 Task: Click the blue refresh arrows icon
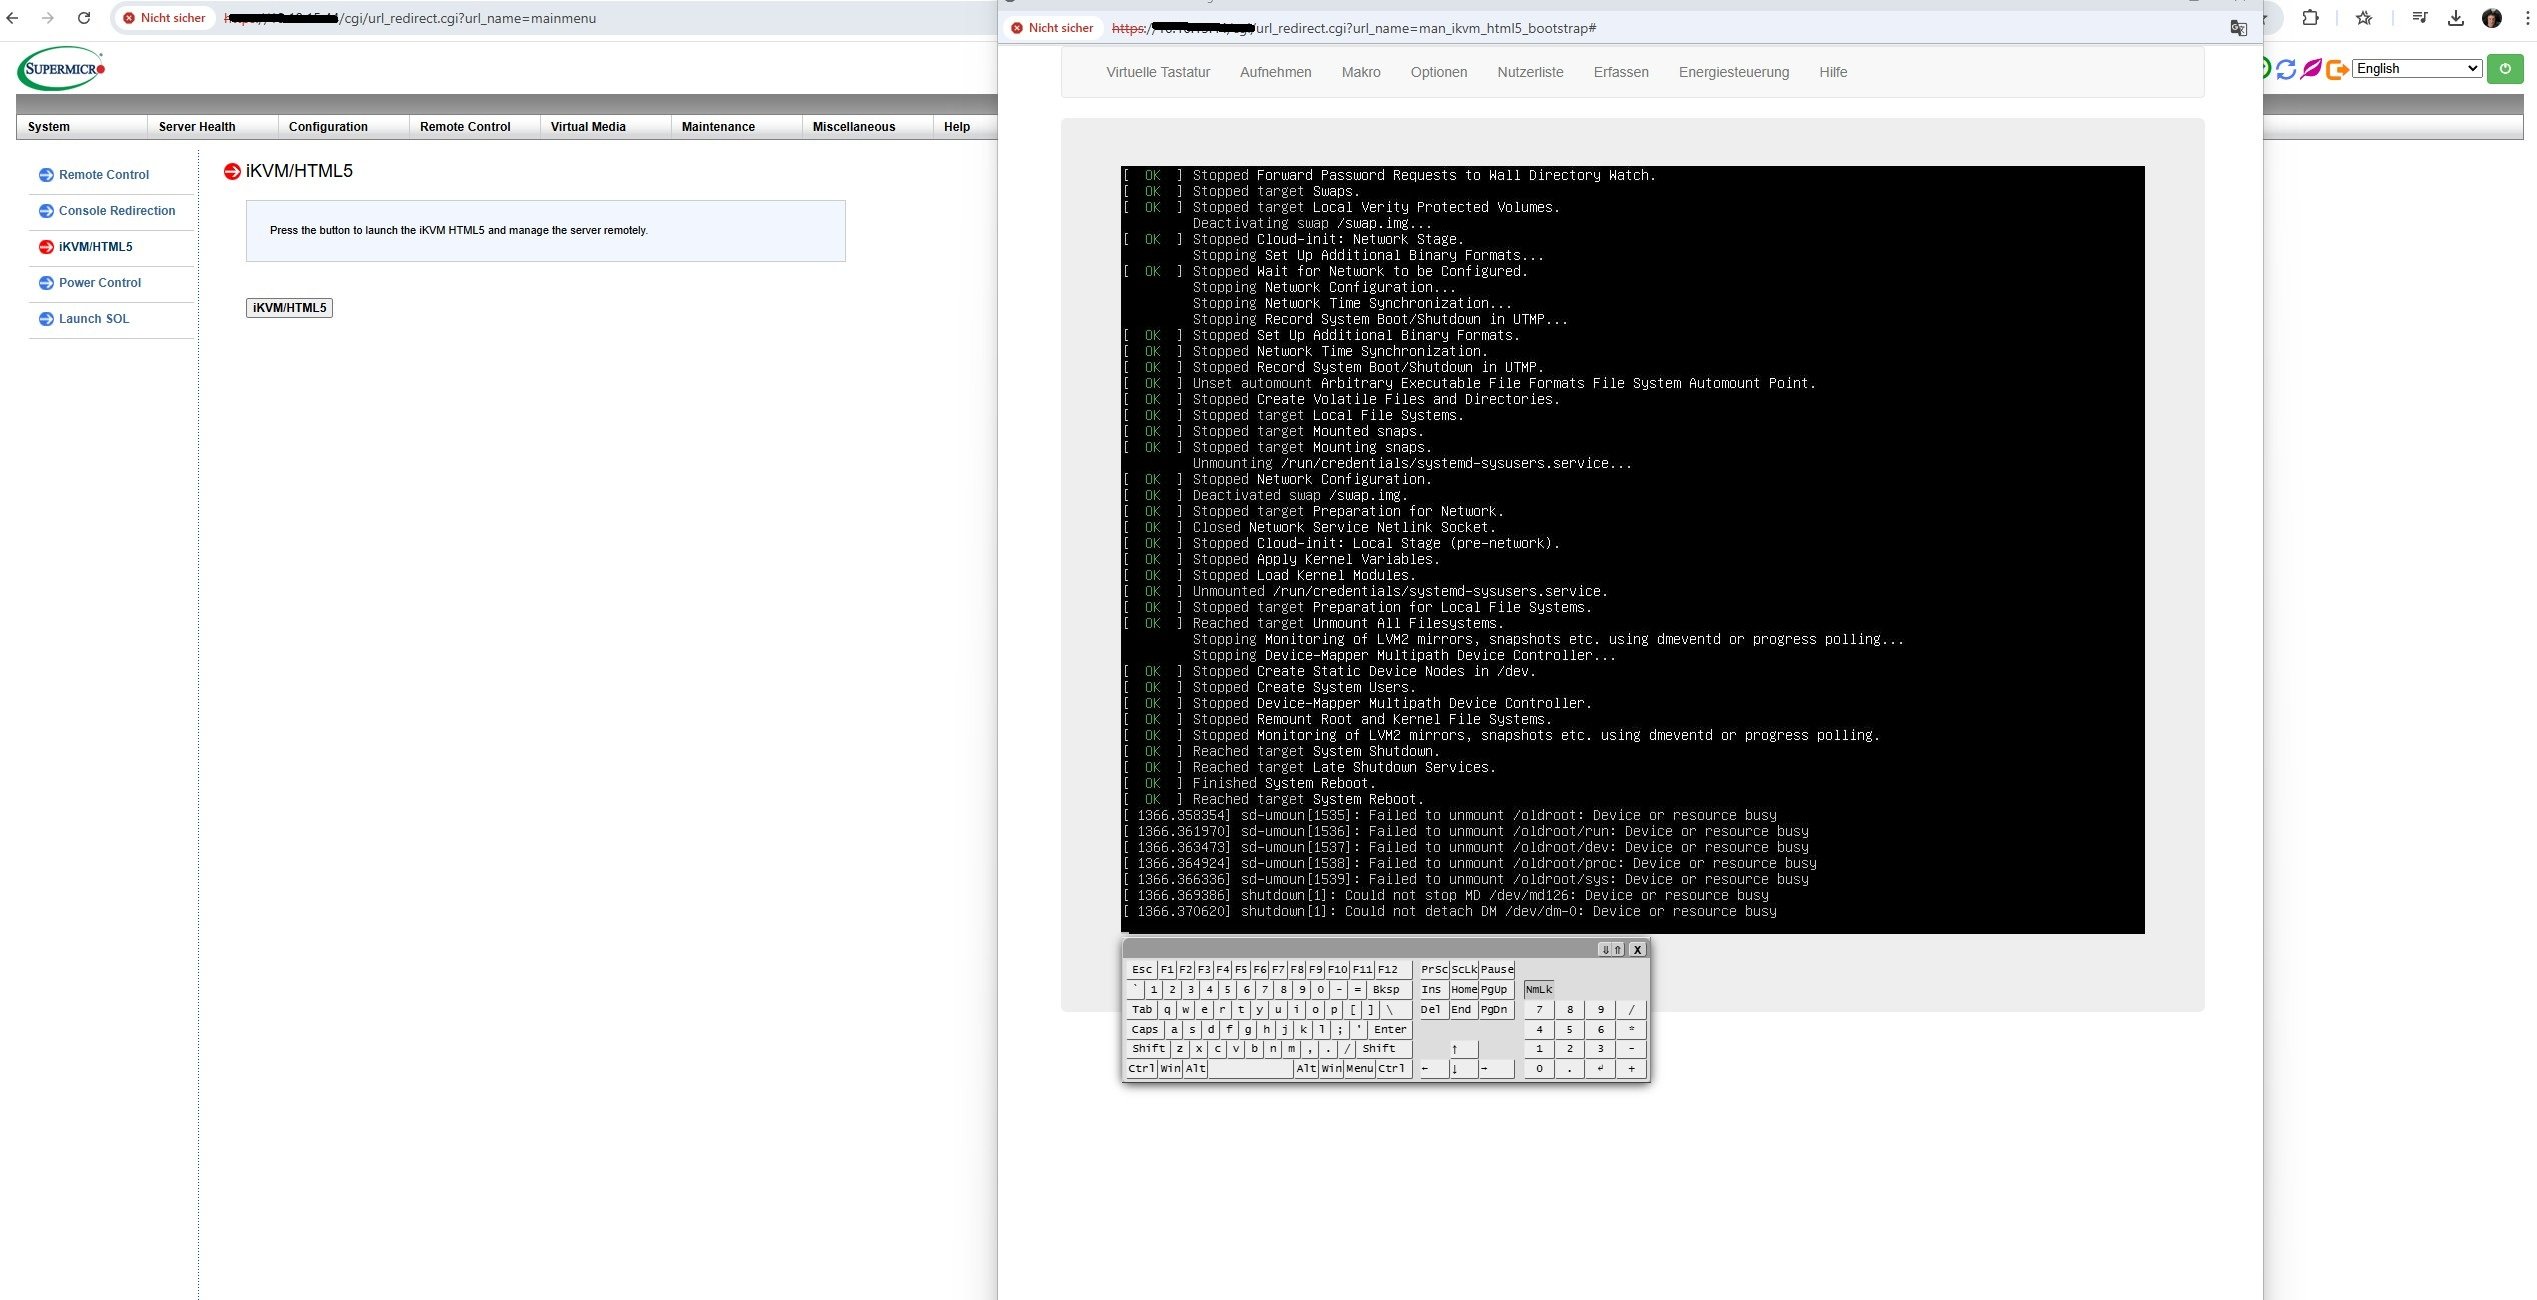pos(2286,69)
